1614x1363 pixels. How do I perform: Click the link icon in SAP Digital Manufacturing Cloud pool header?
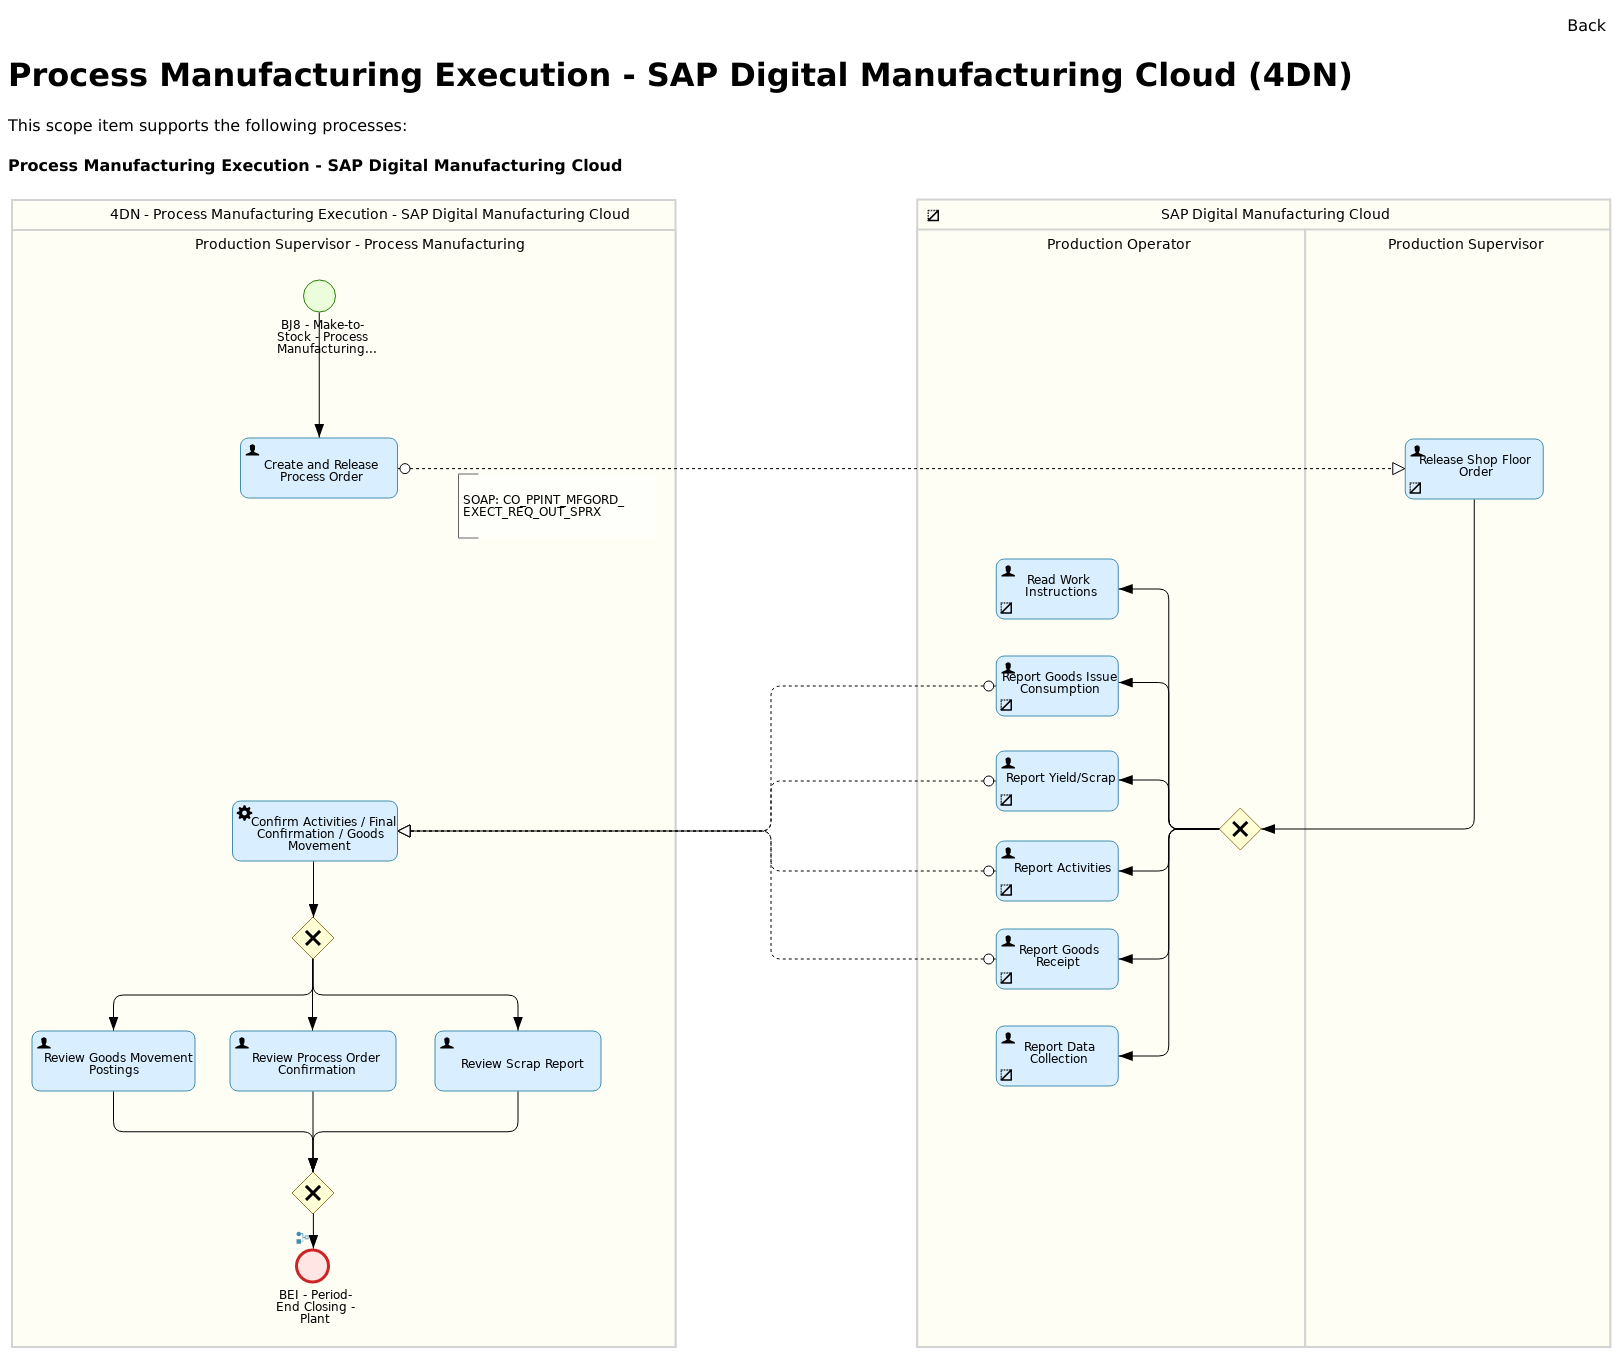click(x=933, y=214)
